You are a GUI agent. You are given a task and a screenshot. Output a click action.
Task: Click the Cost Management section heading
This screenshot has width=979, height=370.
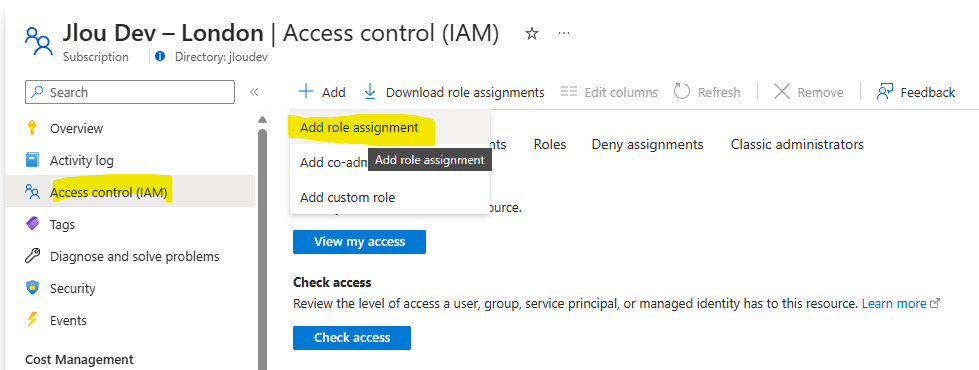[79, 359]
